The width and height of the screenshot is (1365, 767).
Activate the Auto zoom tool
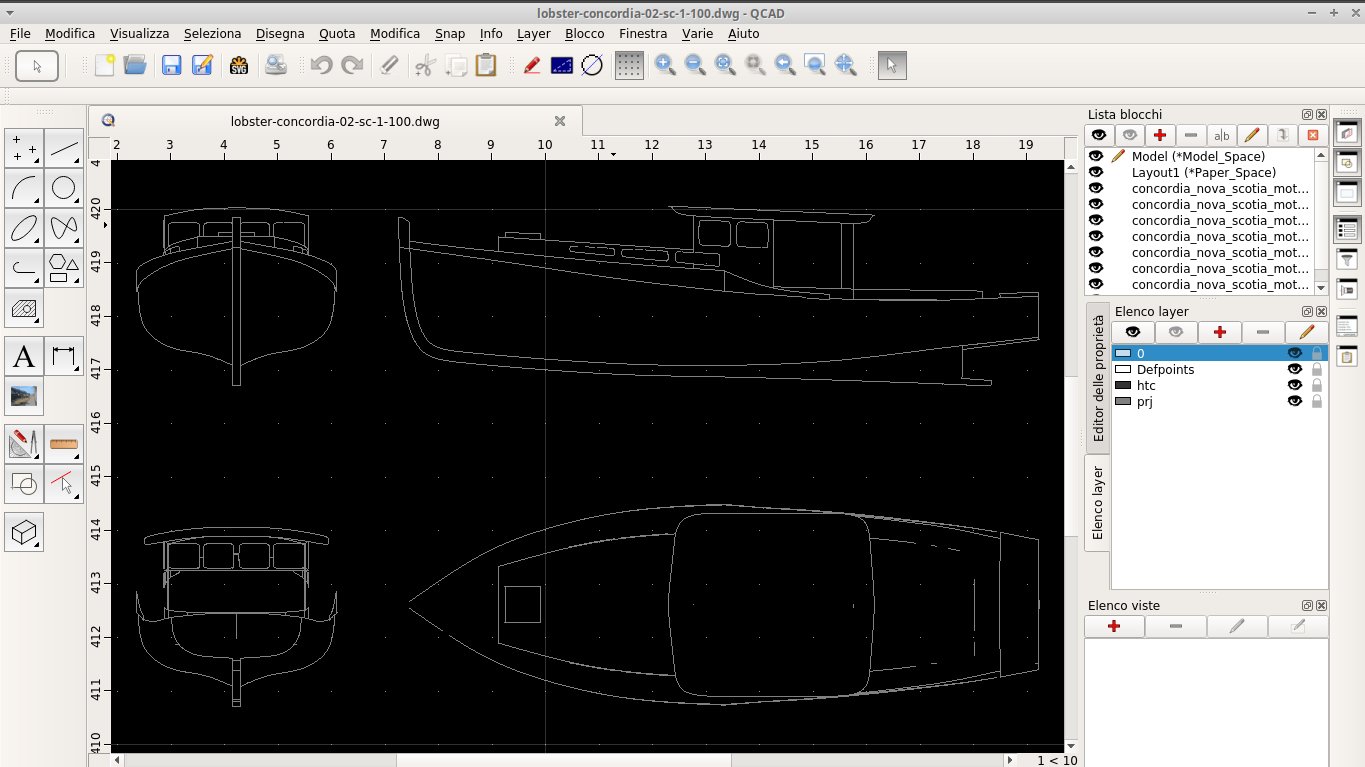click(x=724, y=64)
